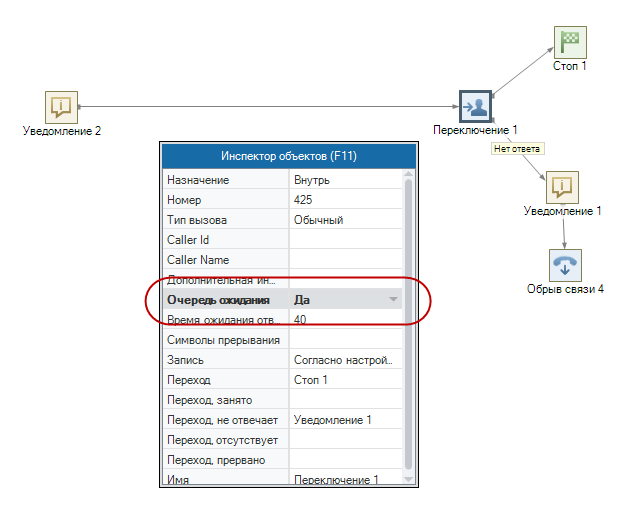Click the empty Caller Id value field
This screenshot has height=508, width=638.
click(345, 240)
